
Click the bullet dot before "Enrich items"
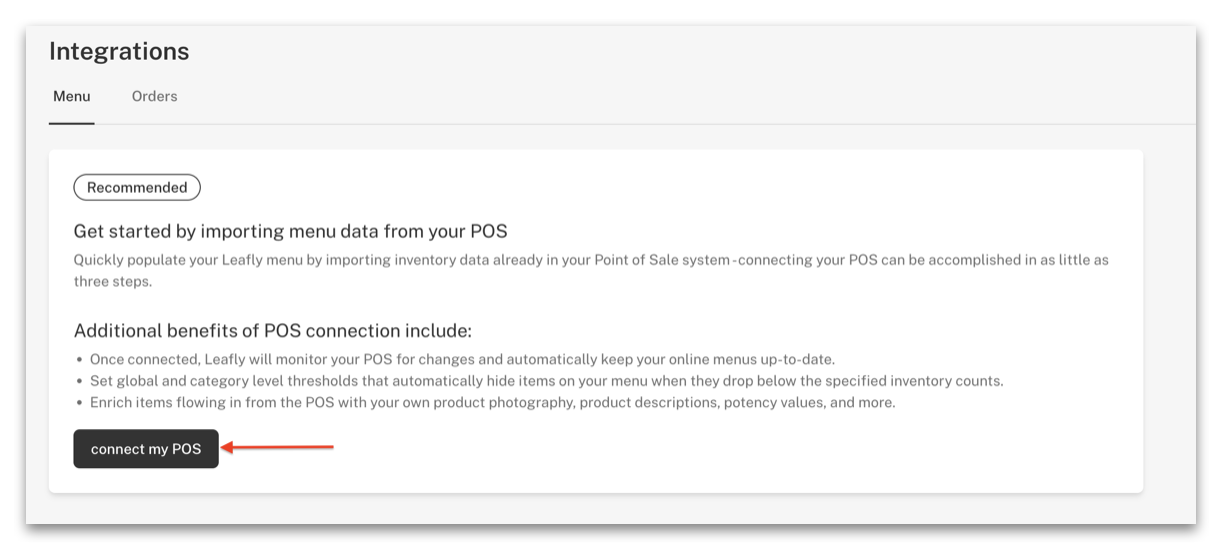pyautogui.click(x=79, y=402)
